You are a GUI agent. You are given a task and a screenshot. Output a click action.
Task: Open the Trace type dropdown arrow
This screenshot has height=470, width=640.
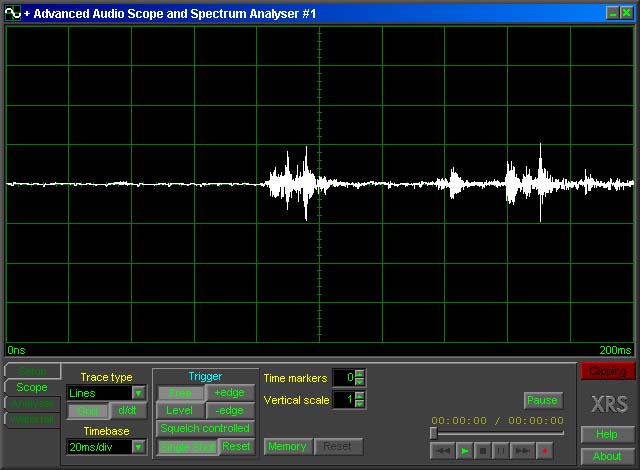tap(138, 393)
